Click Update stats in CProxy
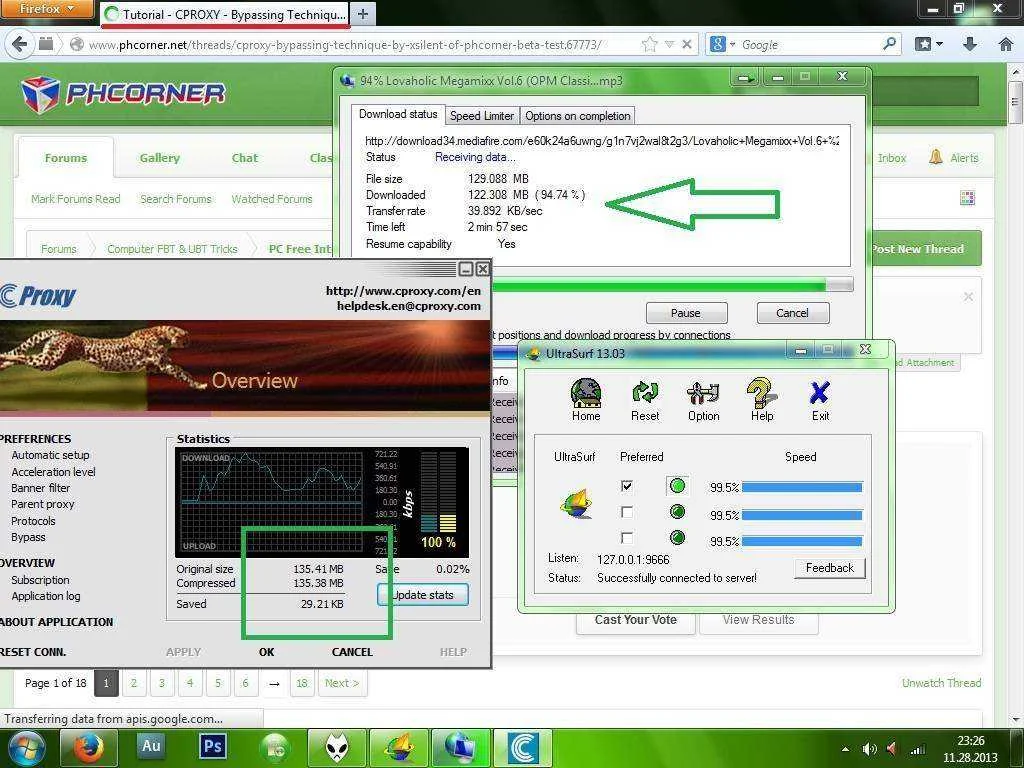Viewport: 1024px width, 768px height. click(423, 594)
